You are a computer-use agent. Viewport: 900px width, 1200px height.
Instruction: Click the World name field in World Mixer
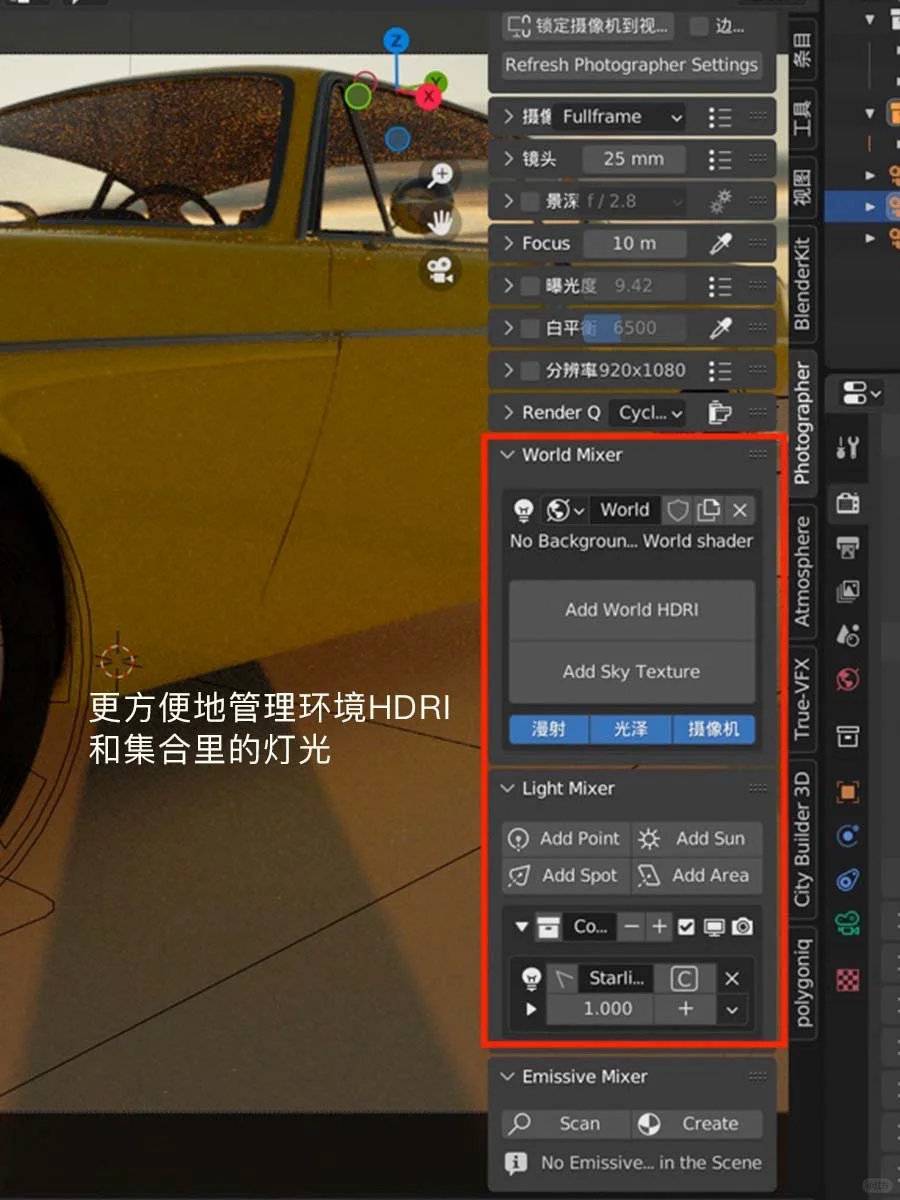point(624,510)
